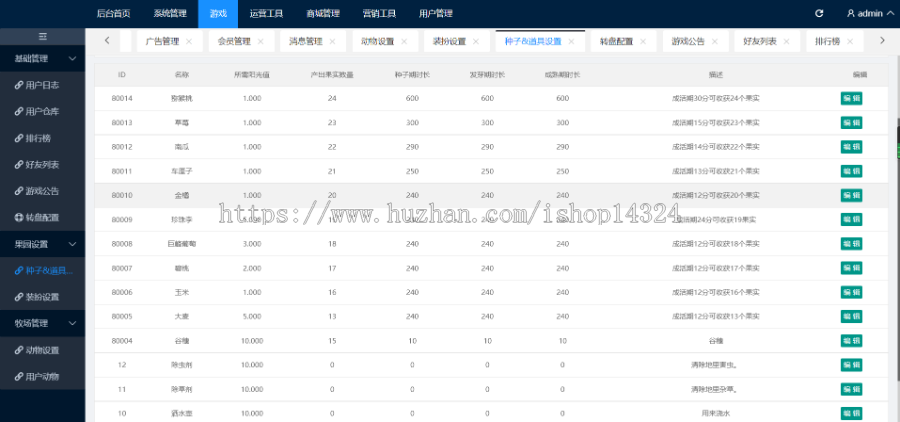Edit the 玉米 row
The height and width of the screenshot is (422, 900).
pyautogui.click(x=851, y=292)
